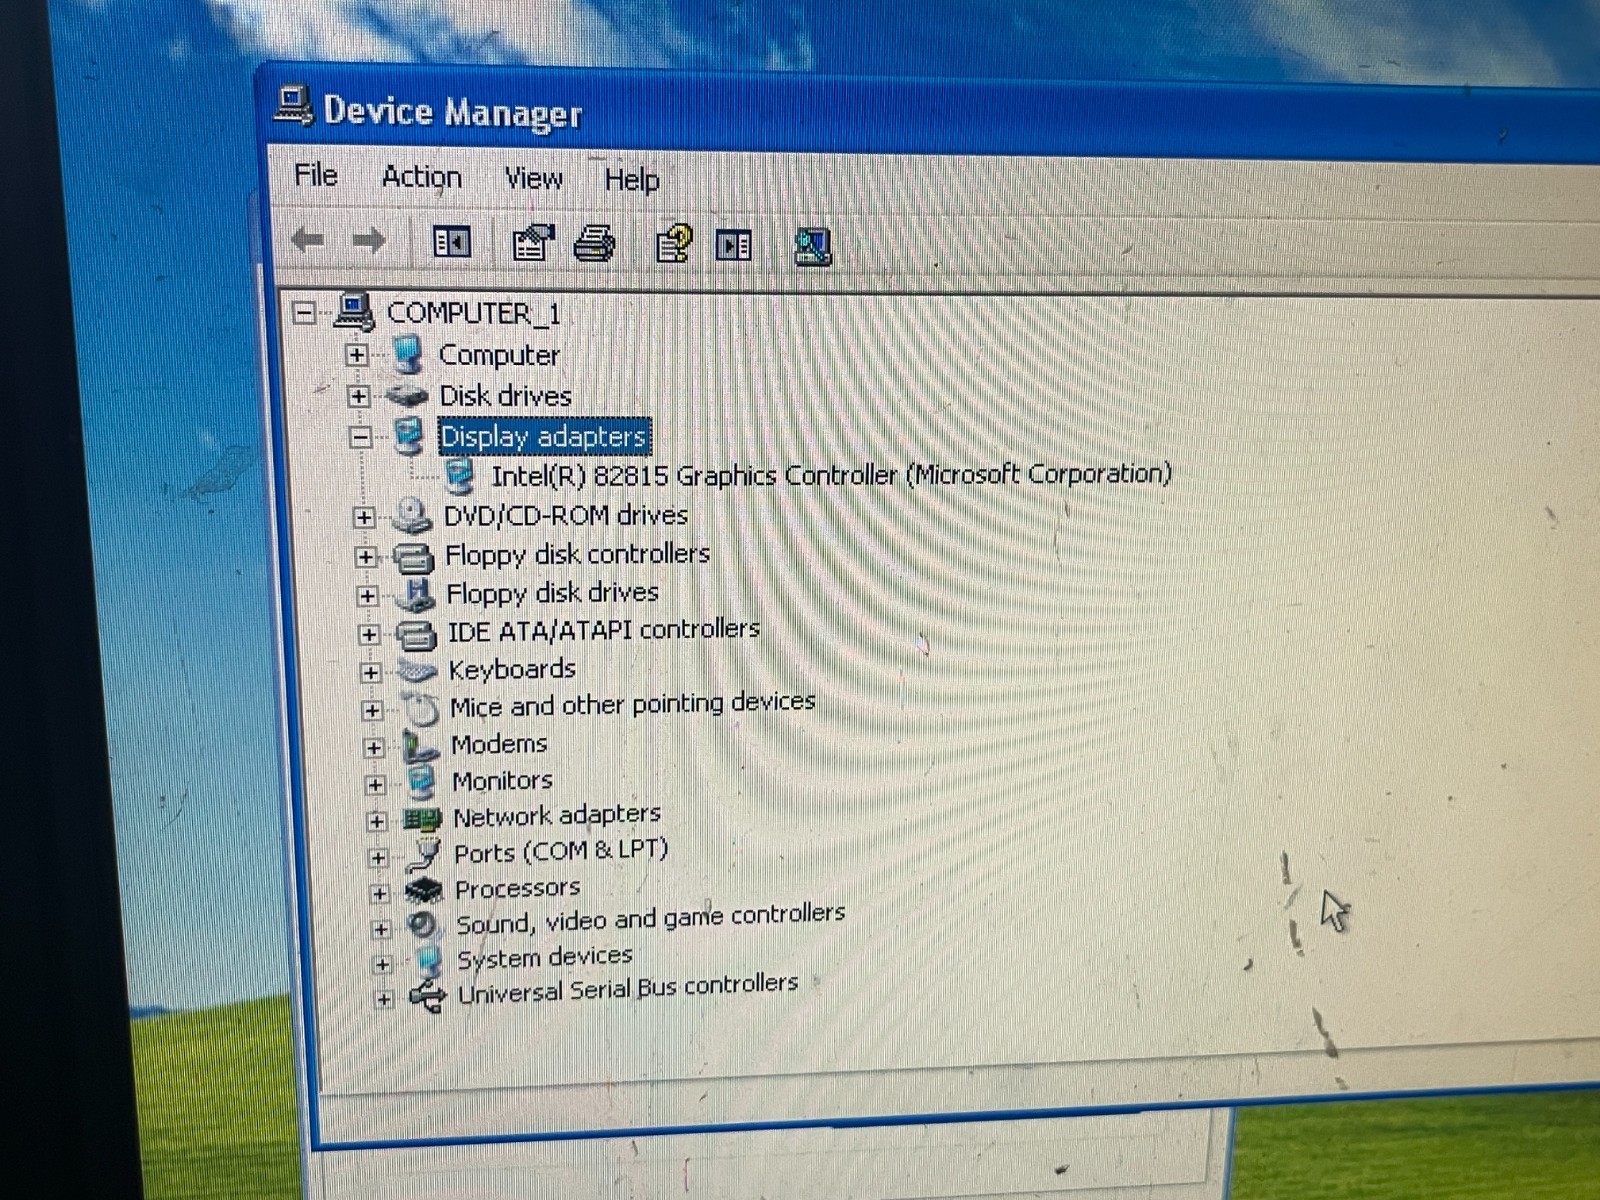Collapse the Display adapters category
This screenshot has width=1600, height=1200.
click(361, 436)
